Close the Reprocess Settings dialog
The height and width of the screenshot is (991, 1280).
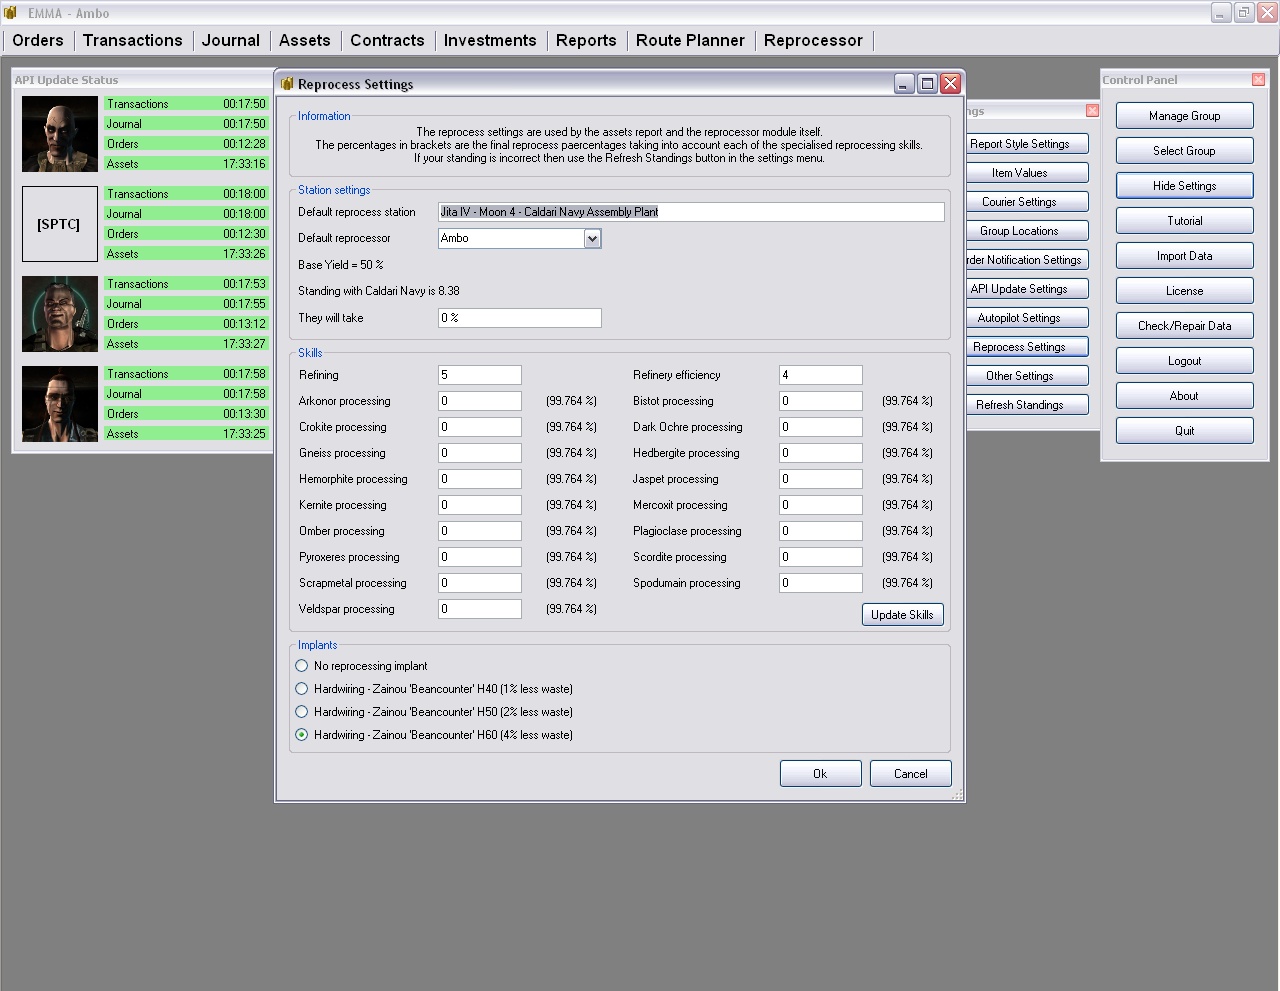click(x=951, y=84)
